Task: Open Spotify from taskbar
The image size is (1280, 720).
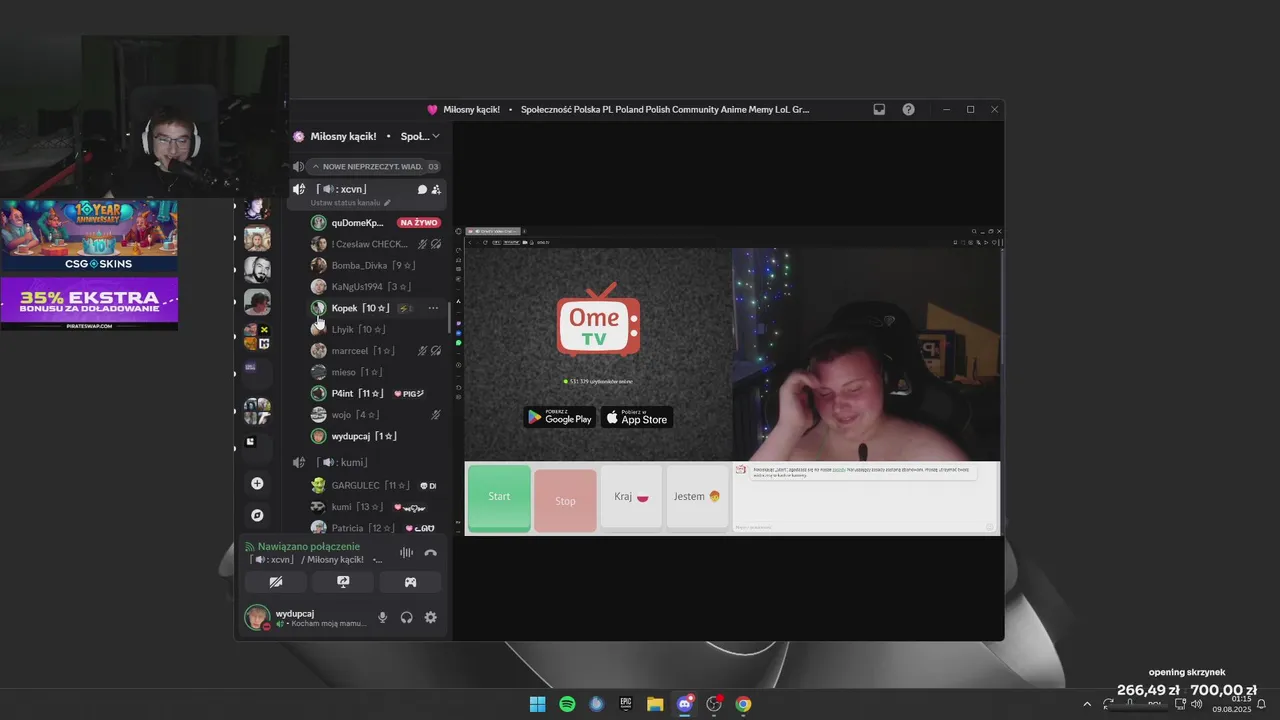Action: coord(567,704)
